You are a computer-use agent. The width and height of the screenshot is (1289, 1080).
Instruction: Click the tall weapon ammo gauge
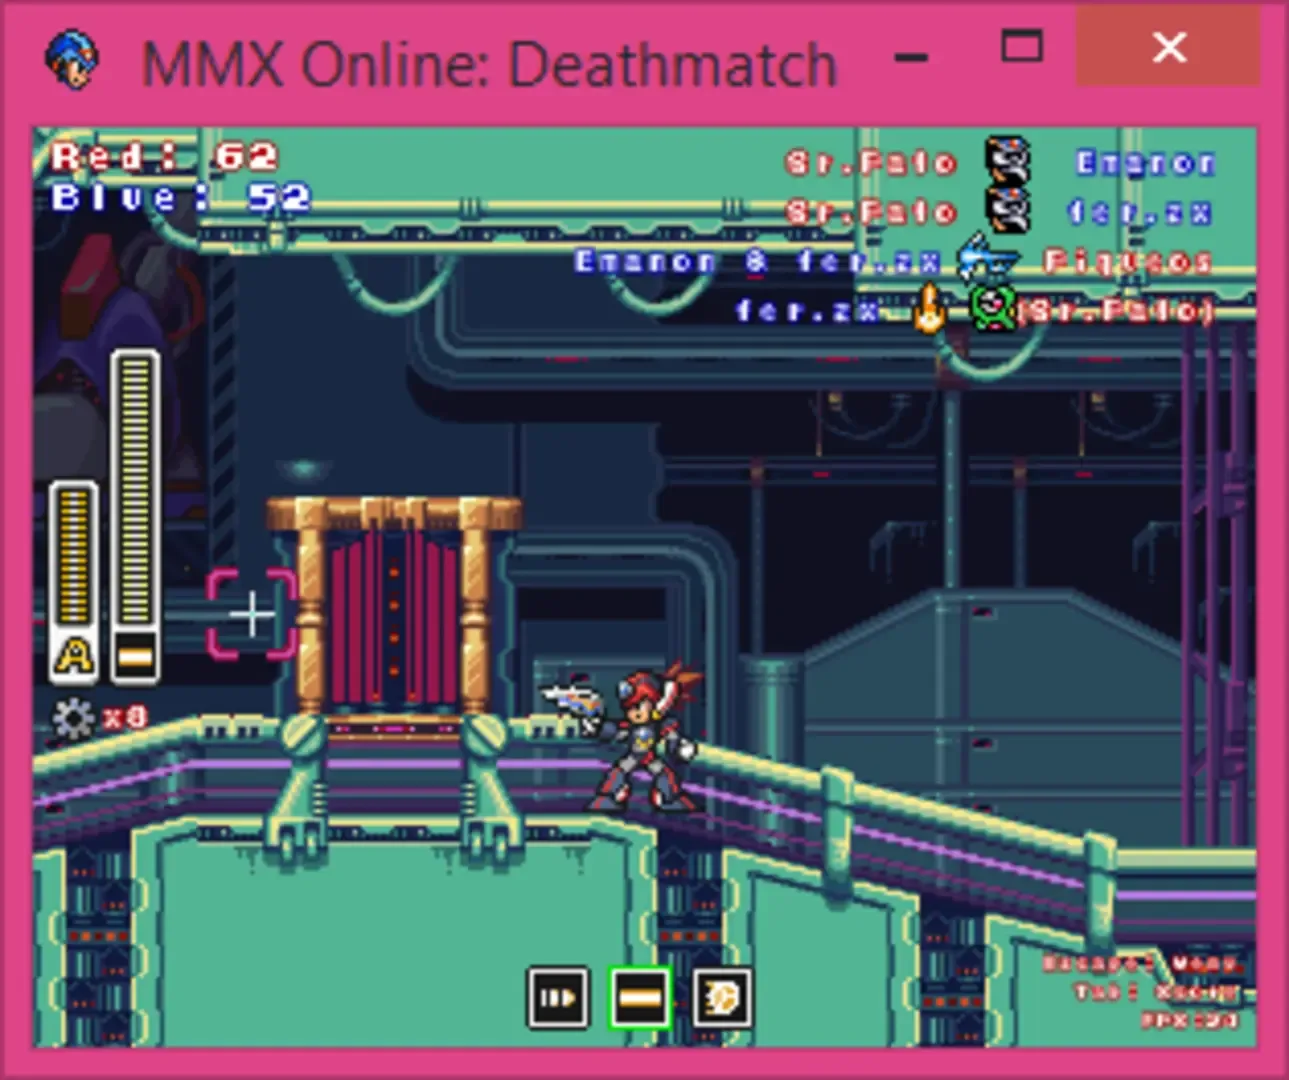point(135,490)
